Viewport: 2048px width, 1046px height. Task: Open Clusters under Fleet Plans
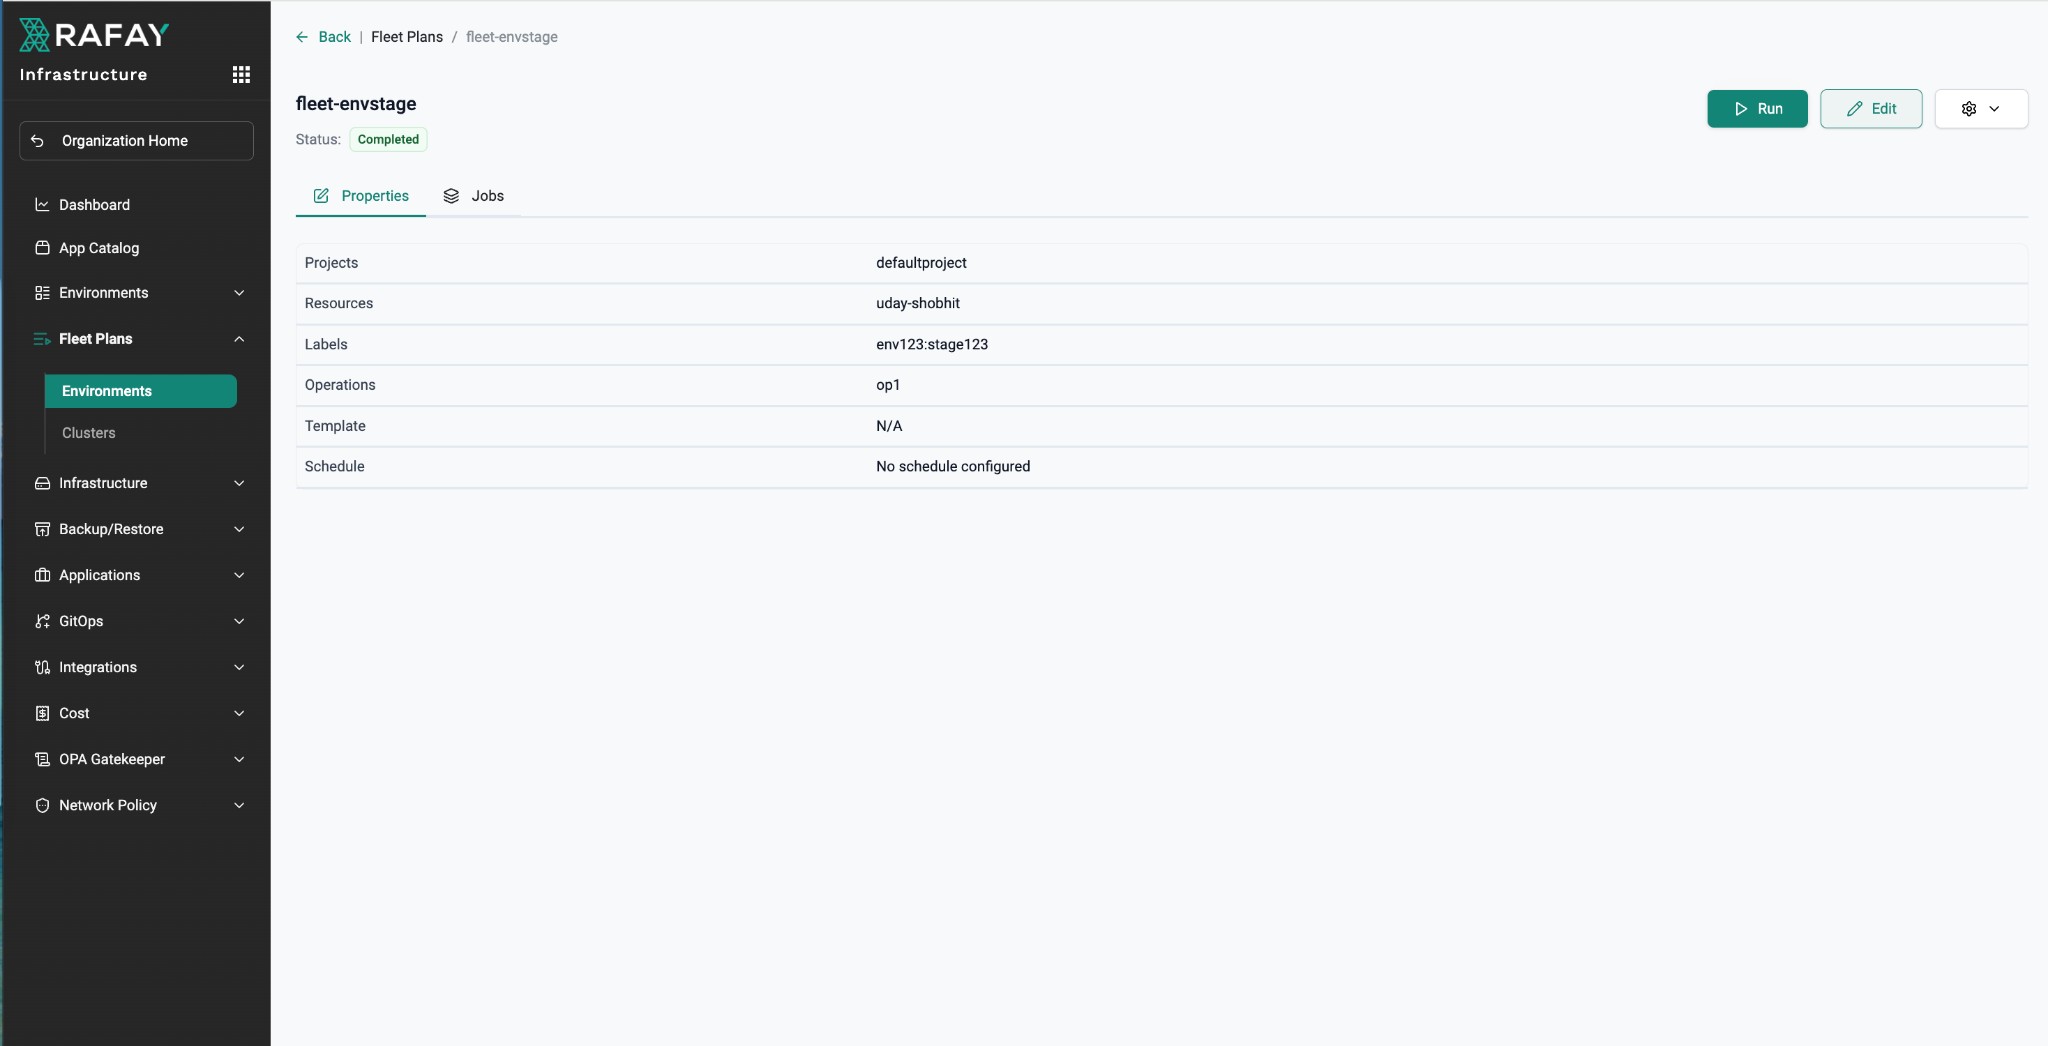pyautogui.click(x=89, y=433)
